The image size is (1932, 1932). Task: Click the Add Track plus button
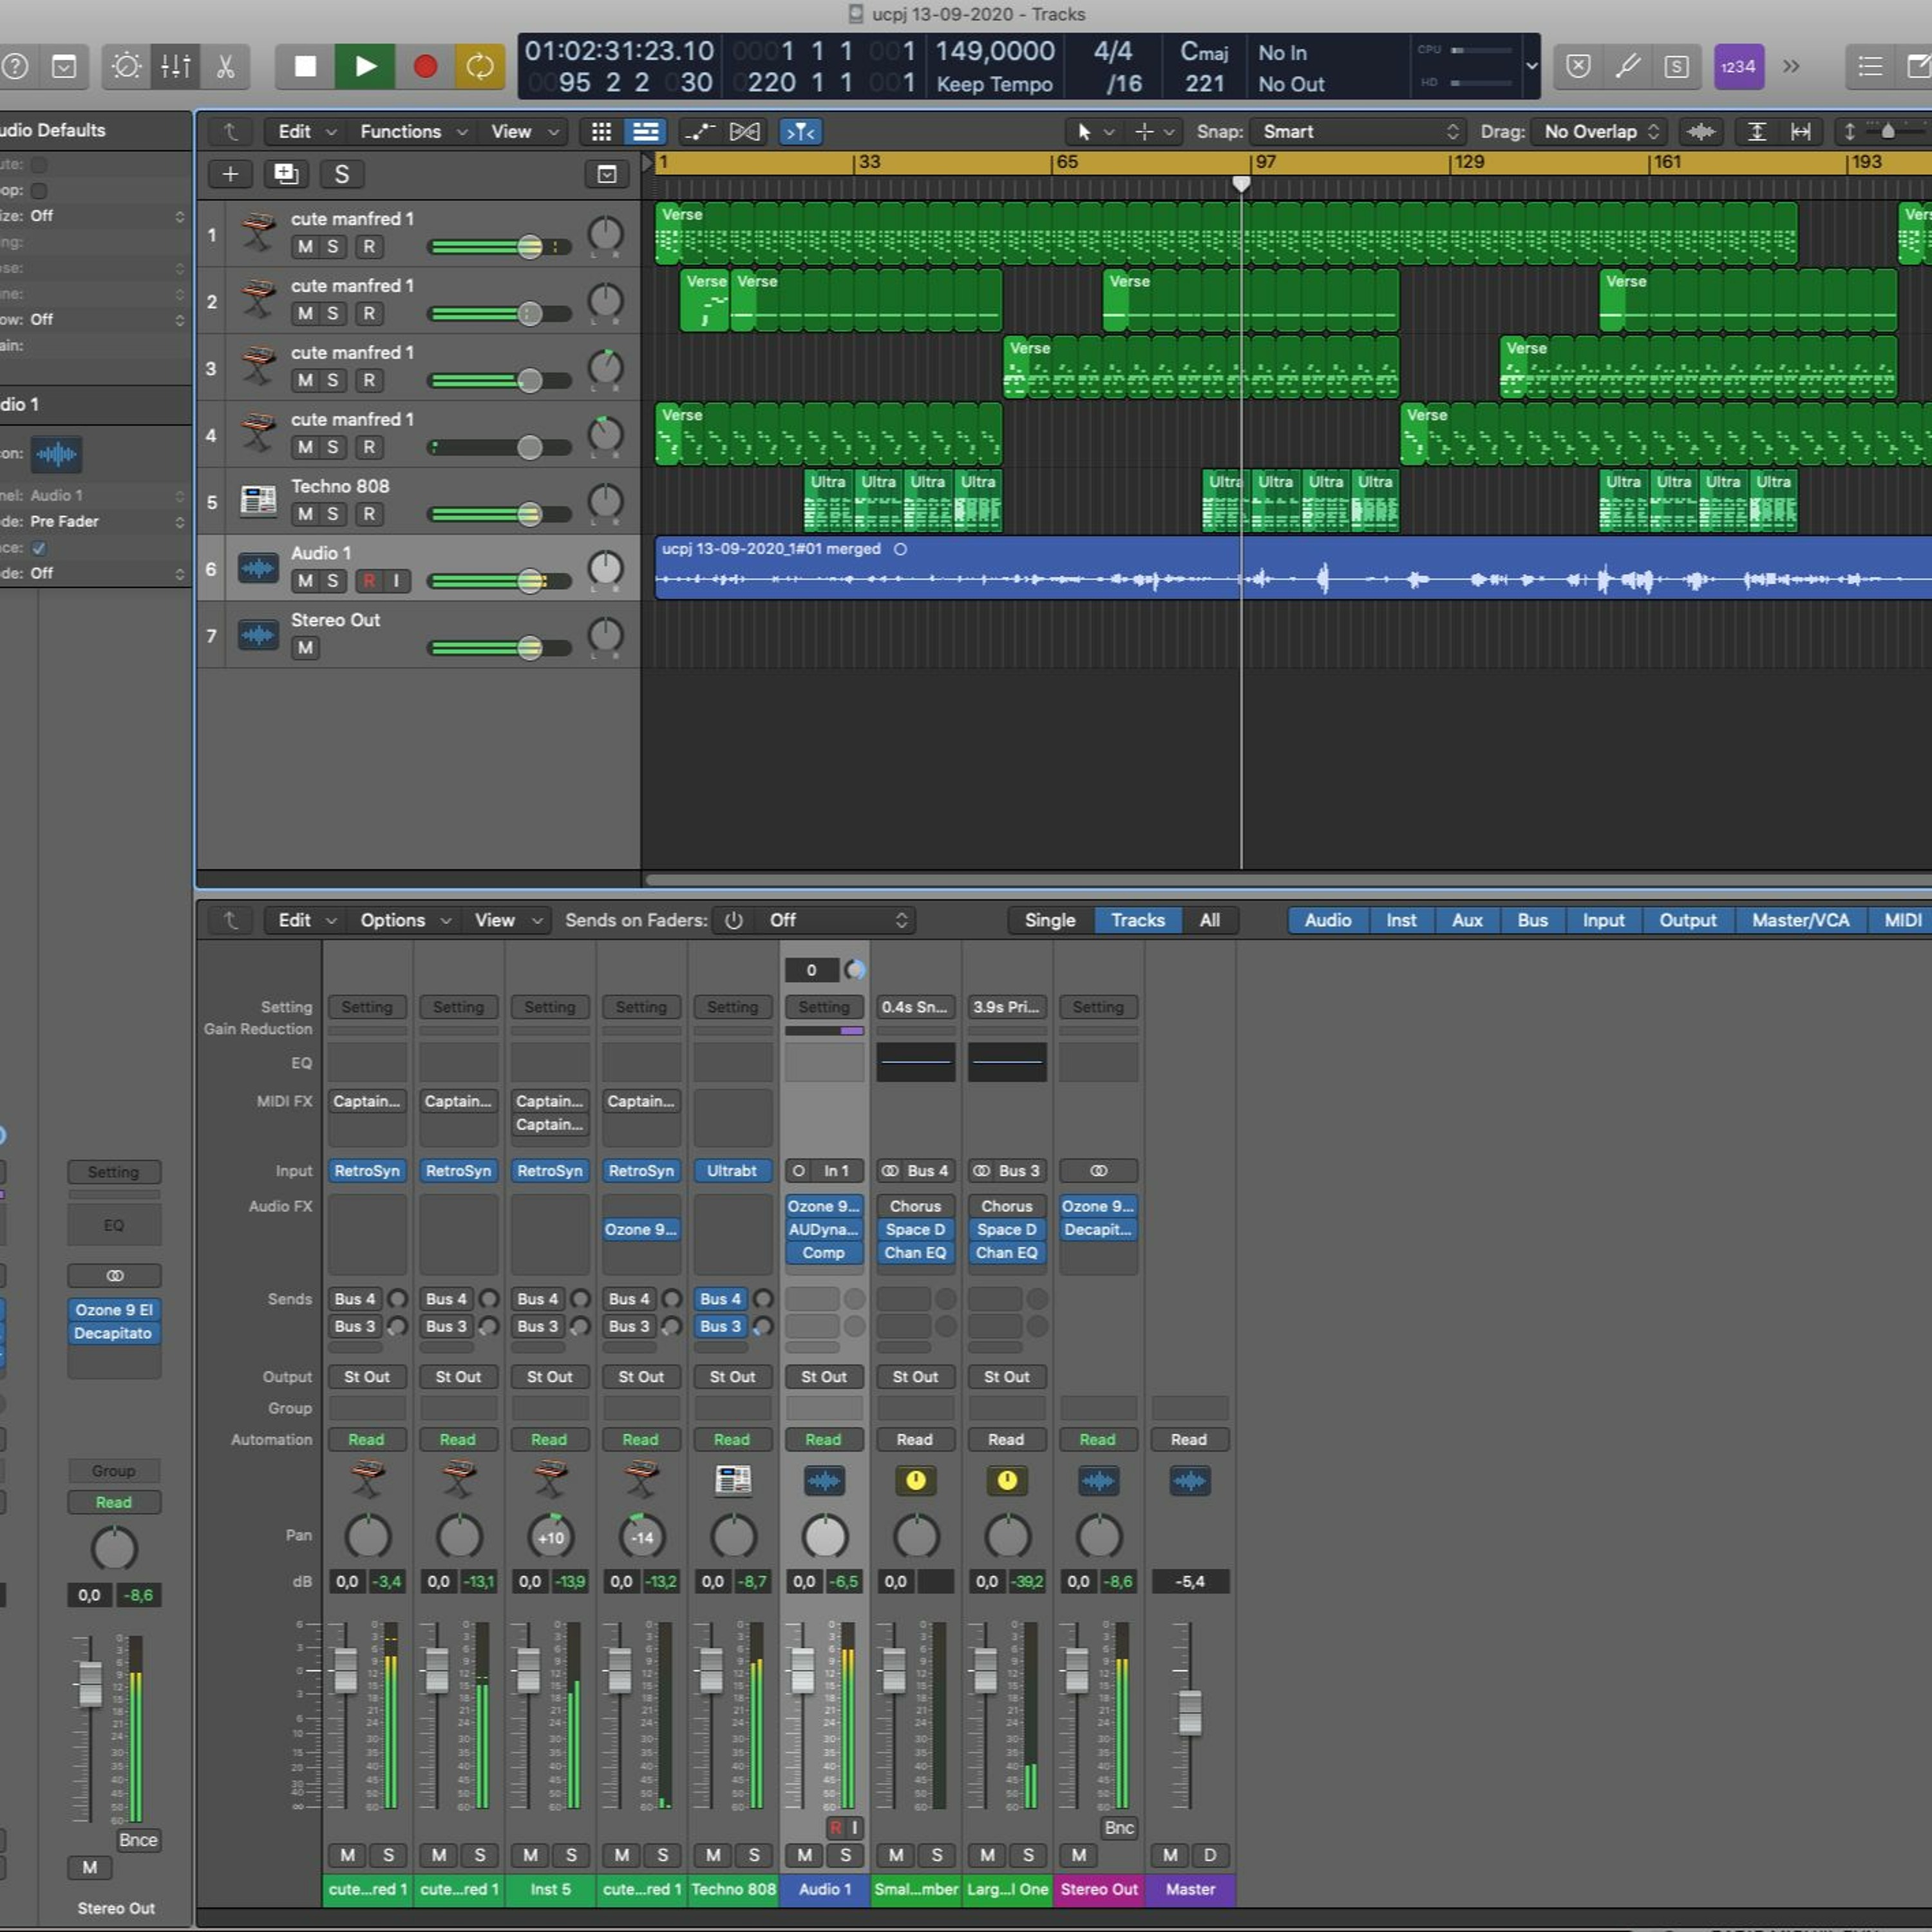230,174
